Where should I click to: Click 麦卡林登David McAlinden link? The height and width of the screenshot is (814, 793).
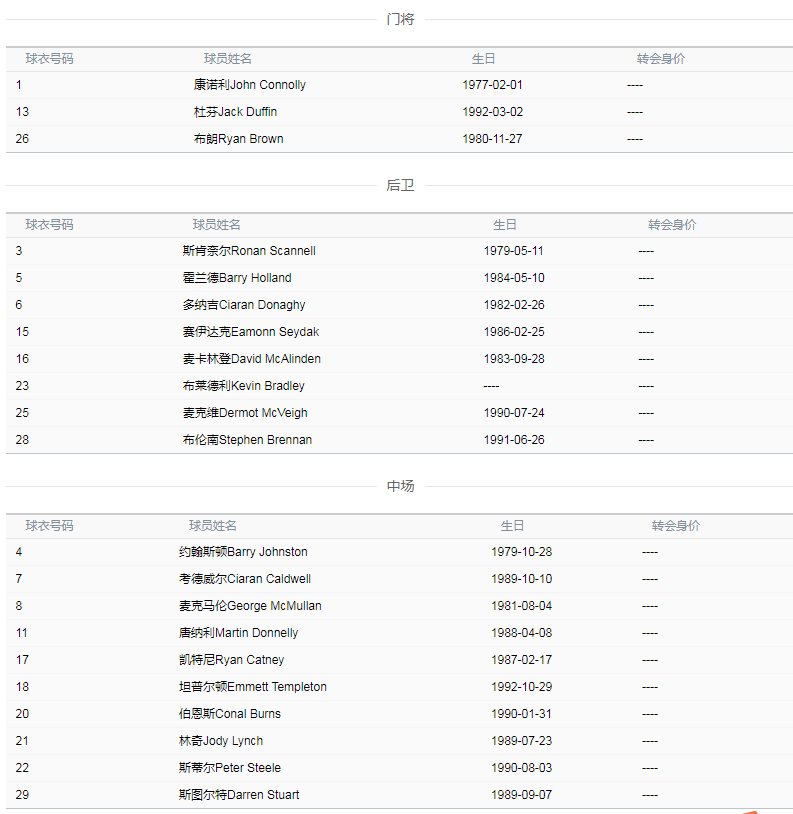coord(252,359)
